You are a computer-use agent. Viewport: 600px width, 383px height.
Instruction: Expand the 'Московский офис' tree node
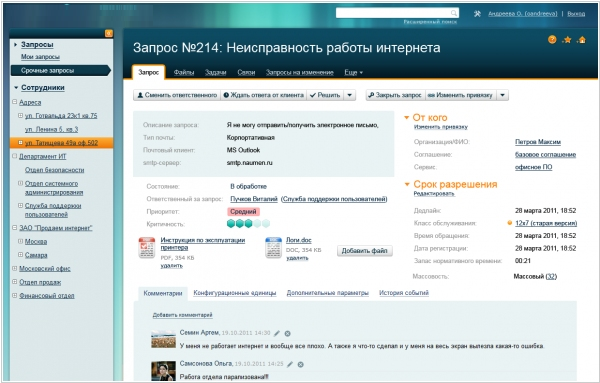point(15,268)
